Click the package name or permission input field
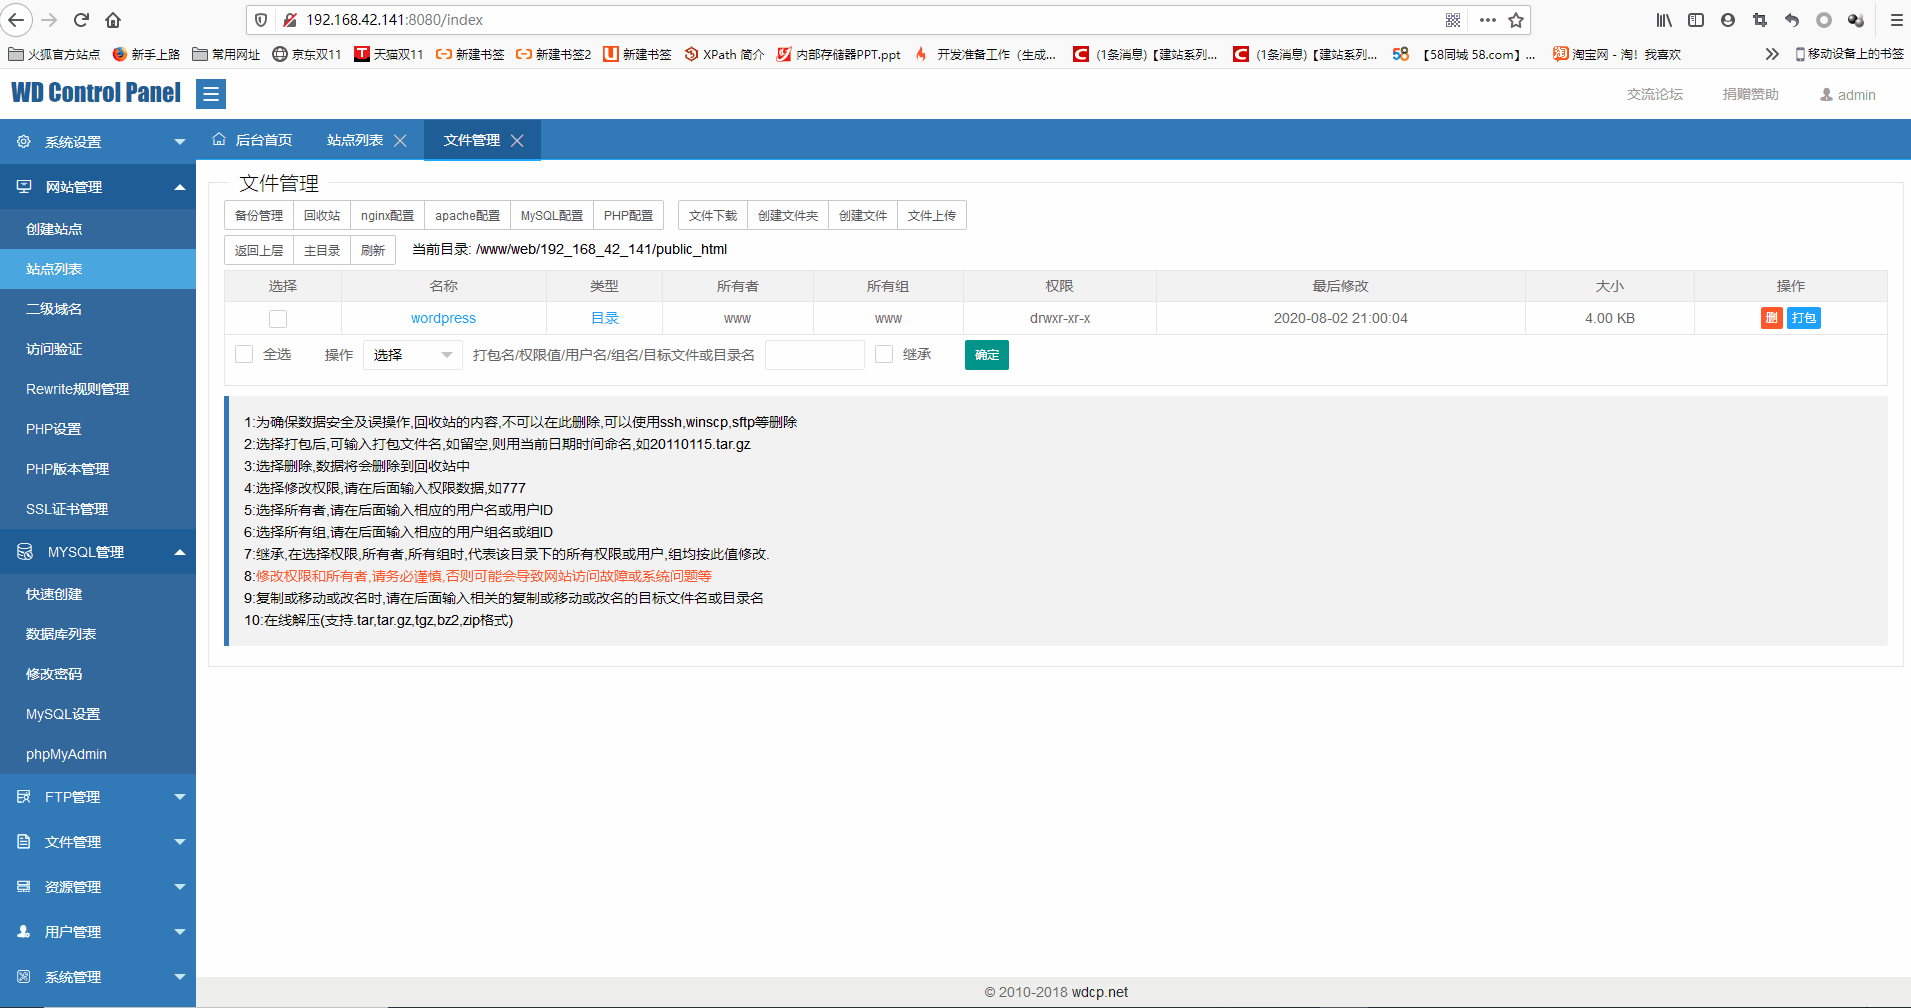Screen dimensions: 1911x1008 tap(815, 355)
